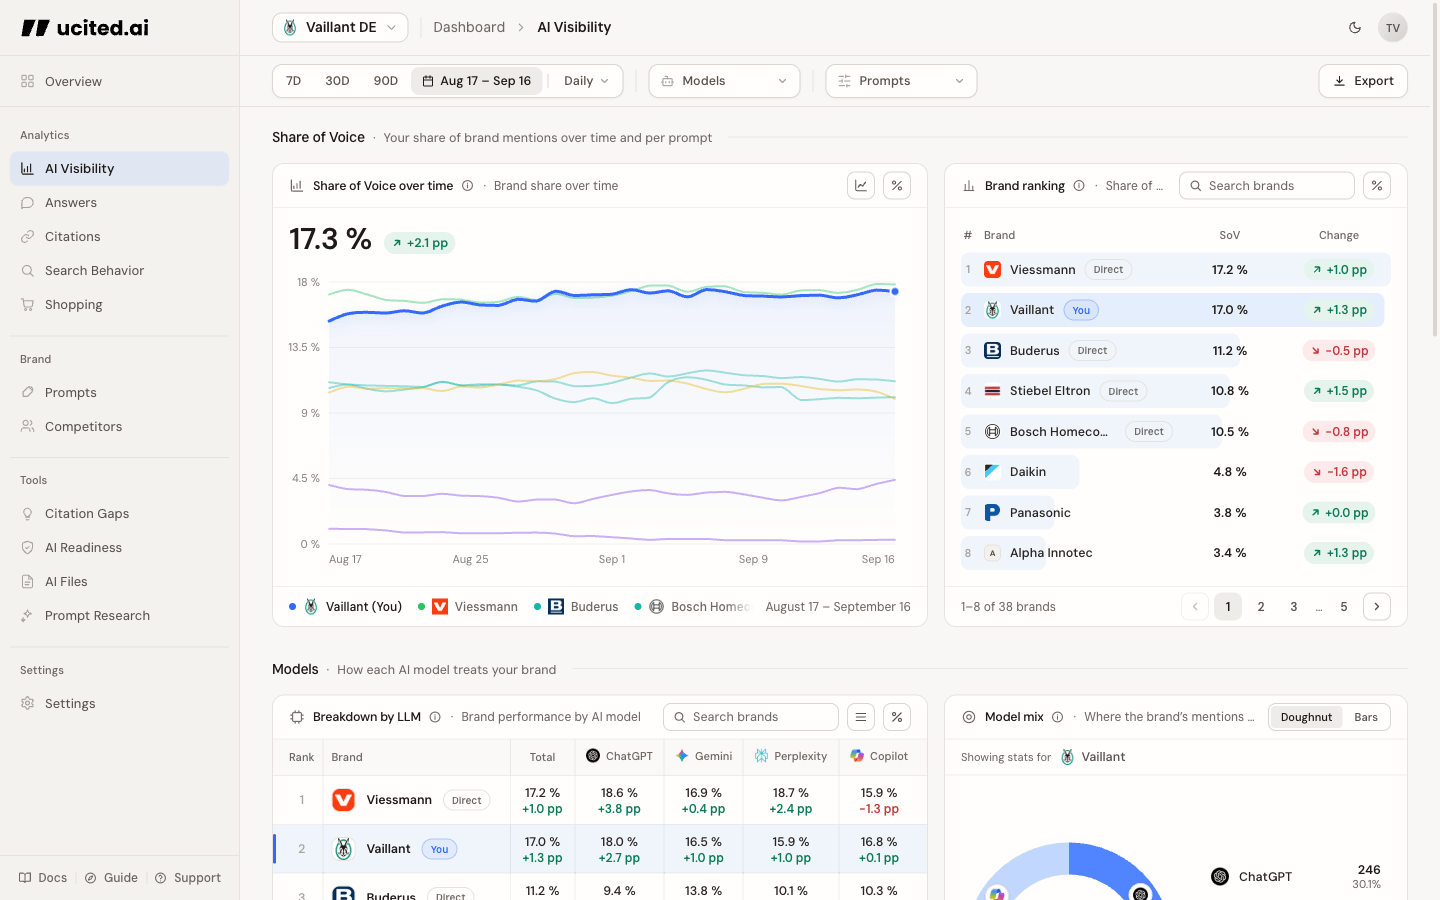1440x900 pixels.
Task: Show info tooltip for Breakdown by LLM
Action: (435, 717)
